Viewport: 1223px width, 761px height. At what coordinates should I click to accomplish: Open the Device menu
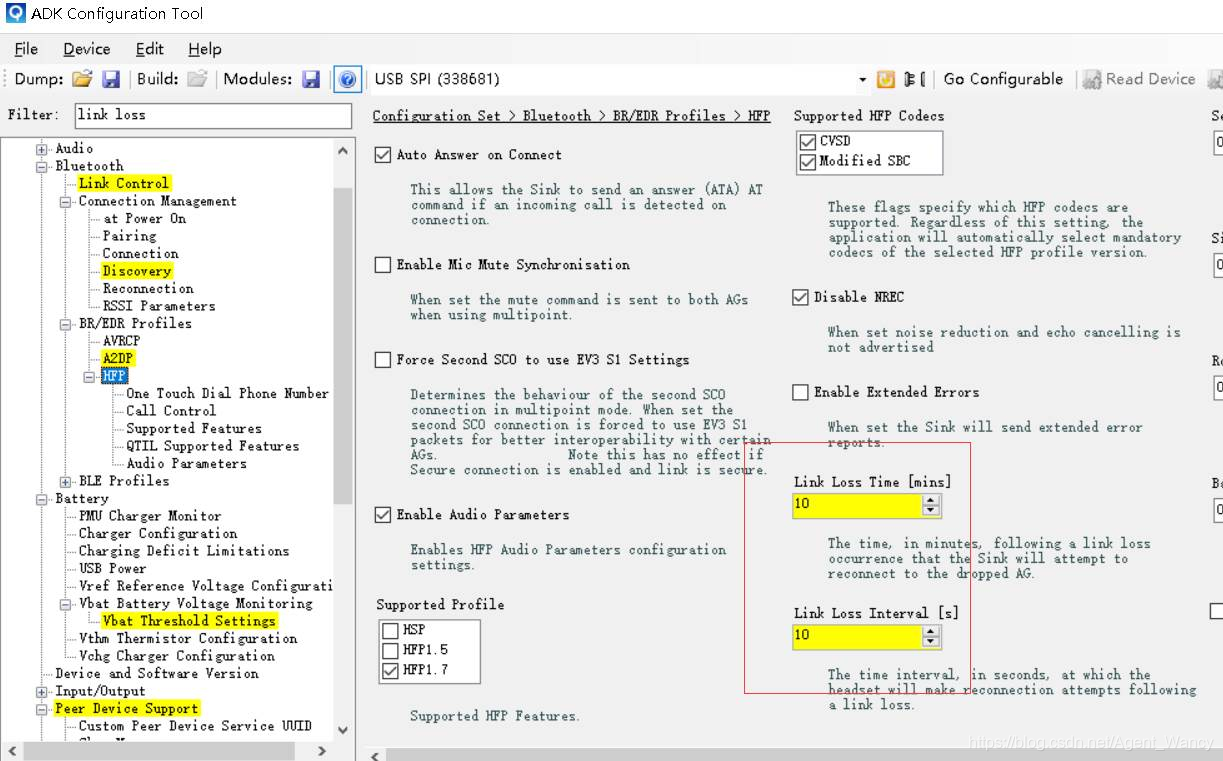(86, 49)
